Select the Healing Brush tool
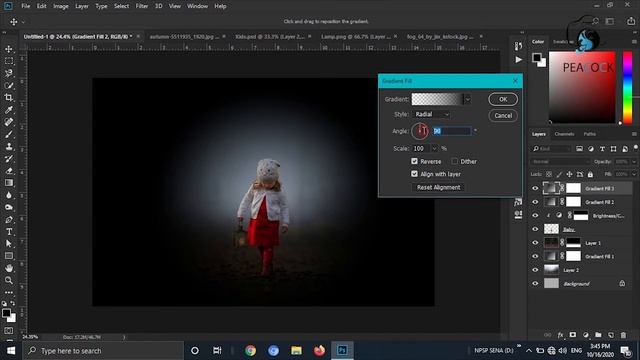The height and width of the screenshot is (360, 640). click(9, 122)
